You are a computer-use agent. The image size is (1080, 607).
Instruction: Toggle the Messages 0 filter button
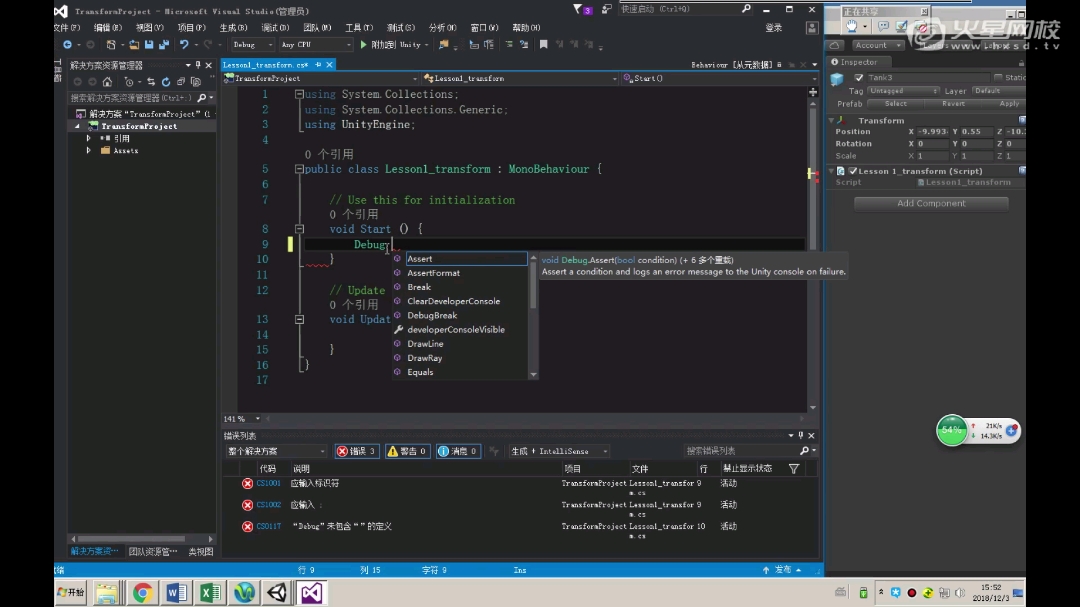(x=458, y=451)
